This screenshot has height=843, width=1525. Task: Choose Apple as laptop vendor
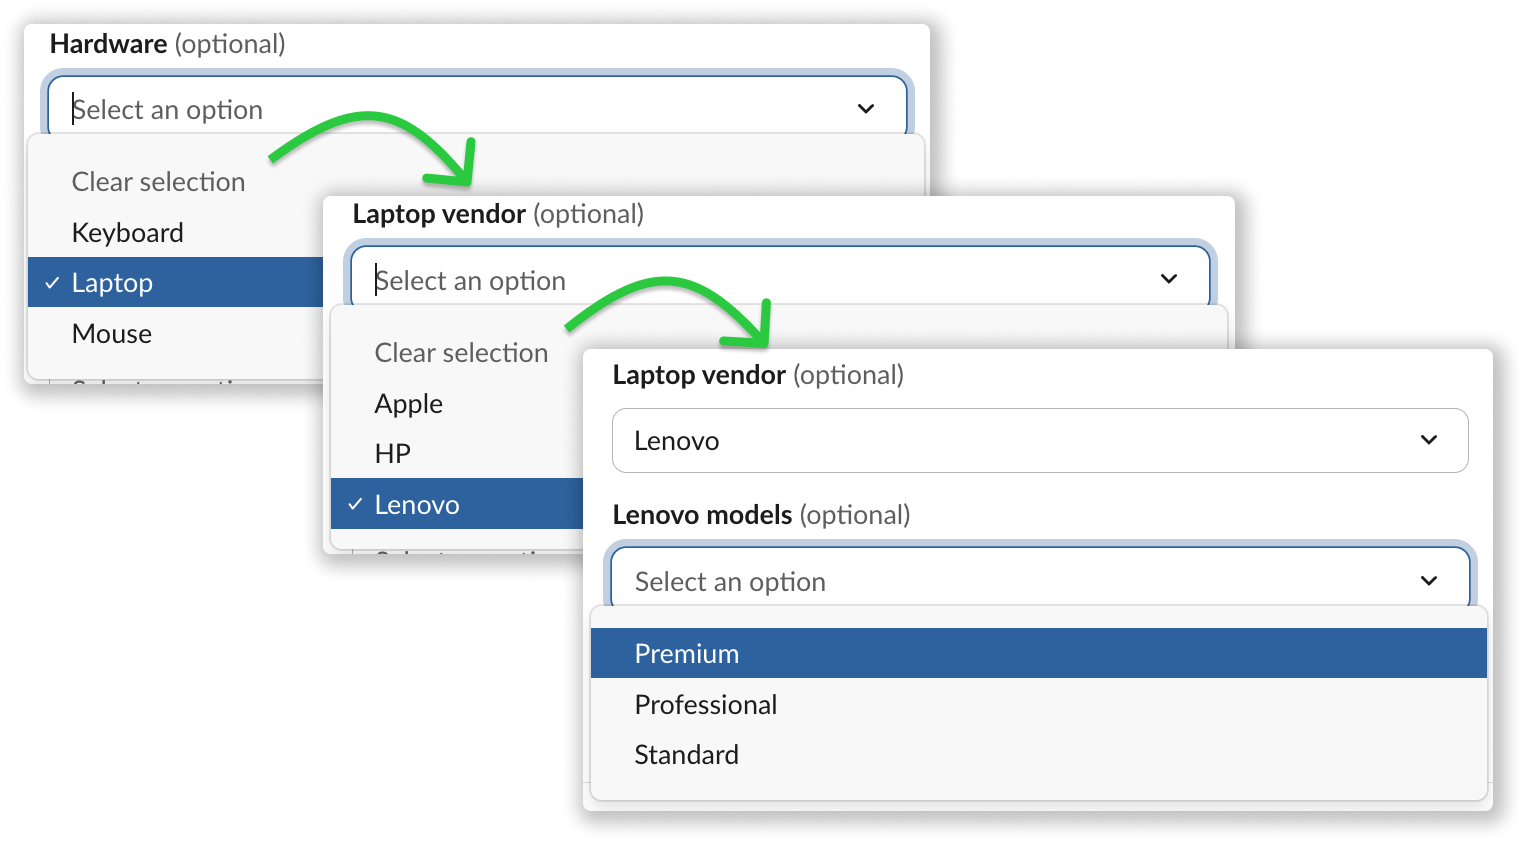(x=456, y=403)
